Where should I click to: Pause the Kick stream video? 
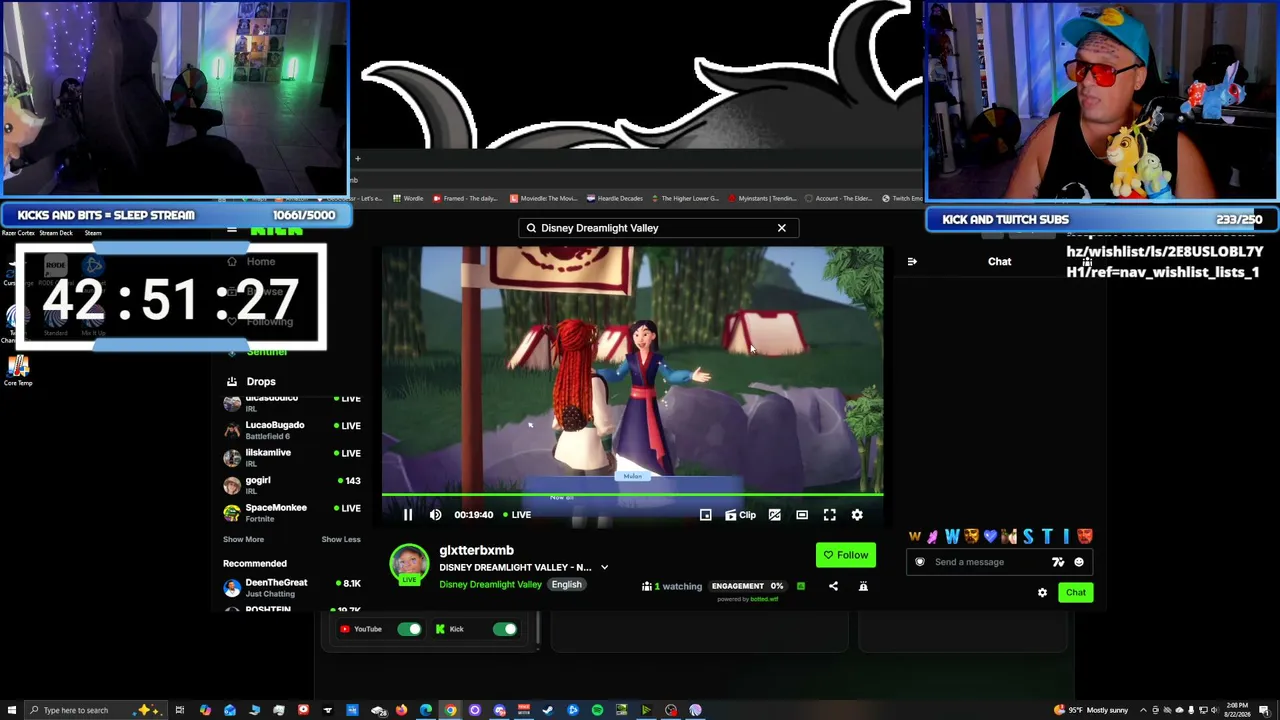click(408, 515)
